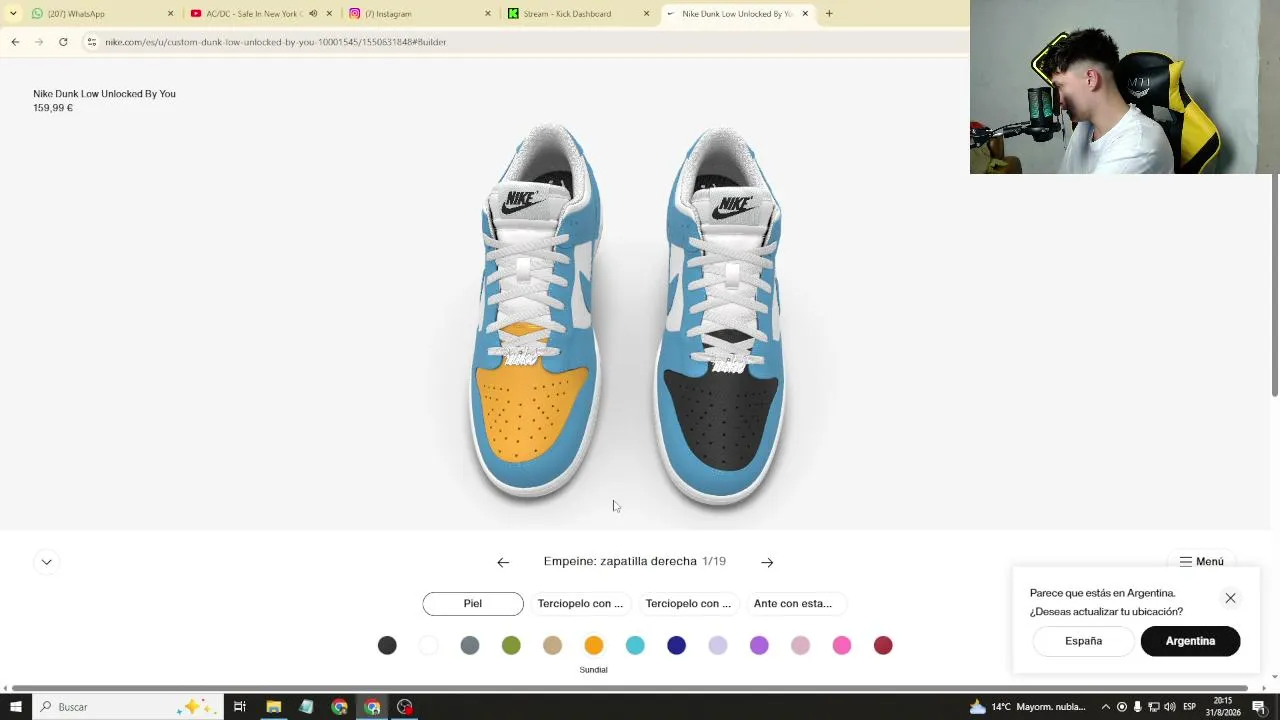Click the "Nike Dunk Low Unlocked By You" heading
This screenshot has width=1280, height=720.
[x=104, y=94]
